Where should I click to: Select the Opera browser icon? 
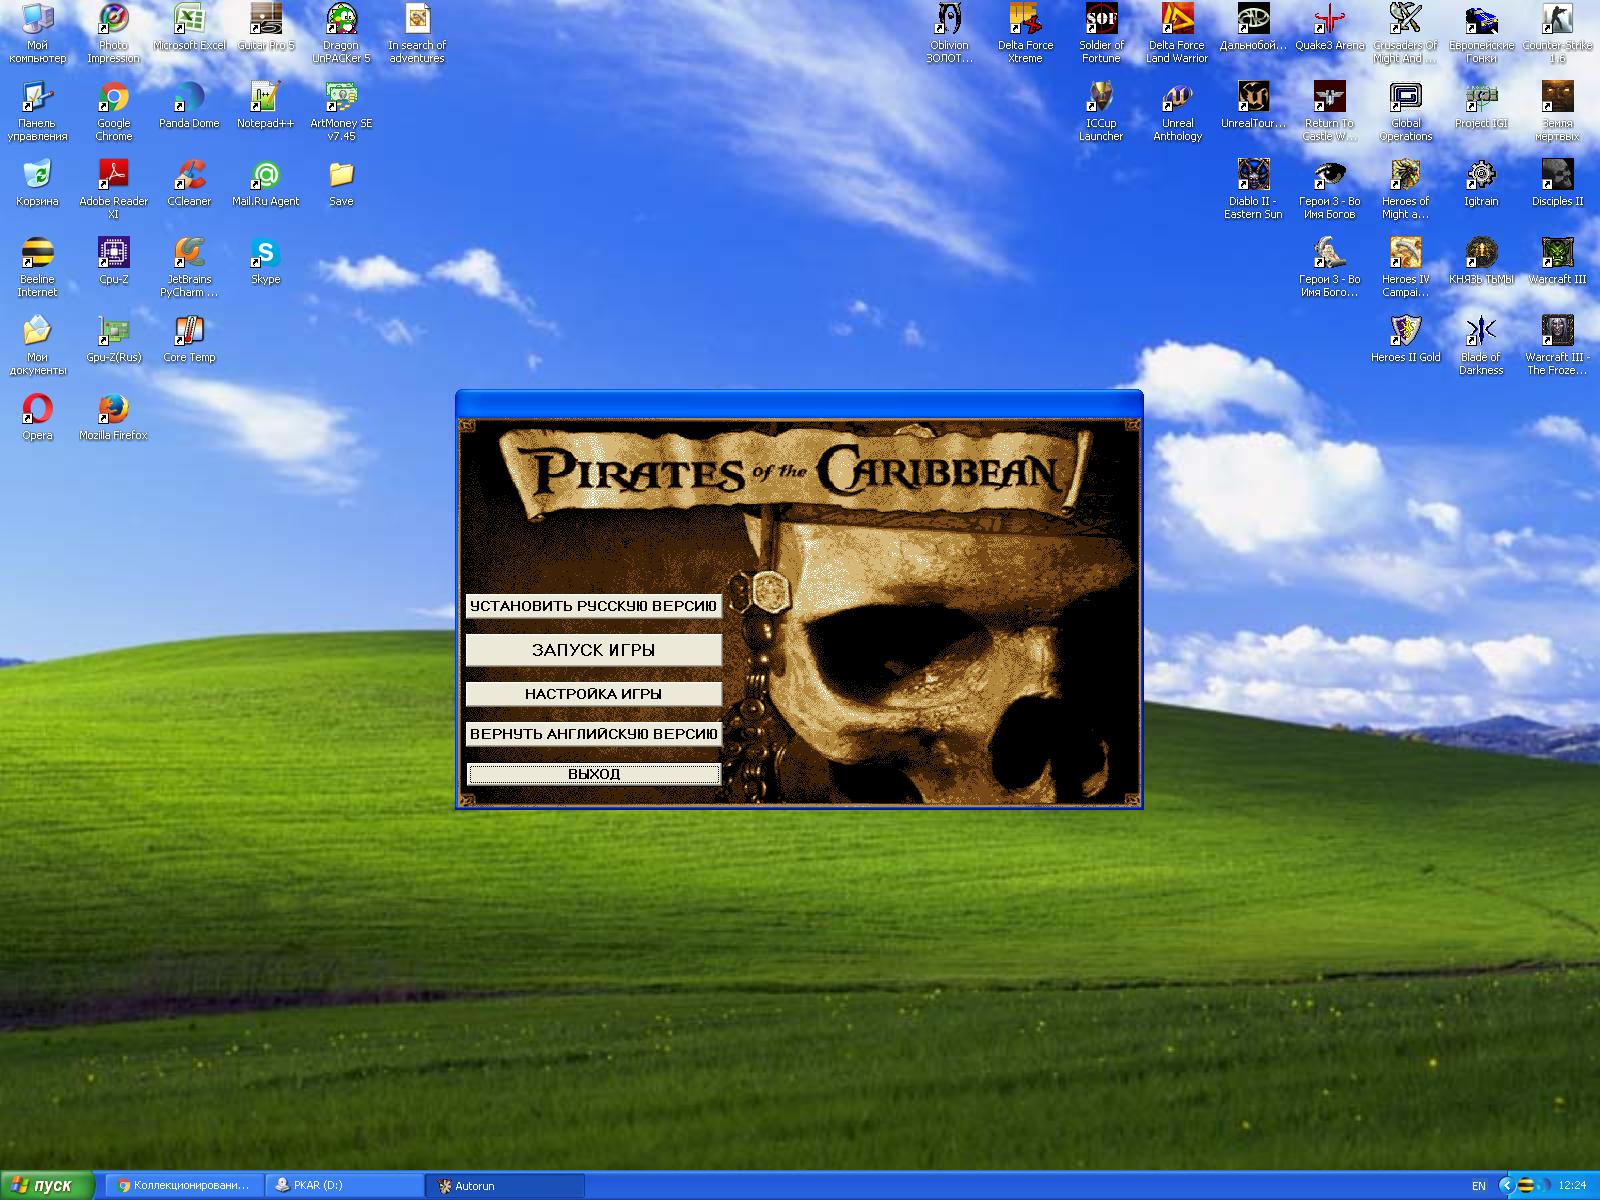point(37,418)
